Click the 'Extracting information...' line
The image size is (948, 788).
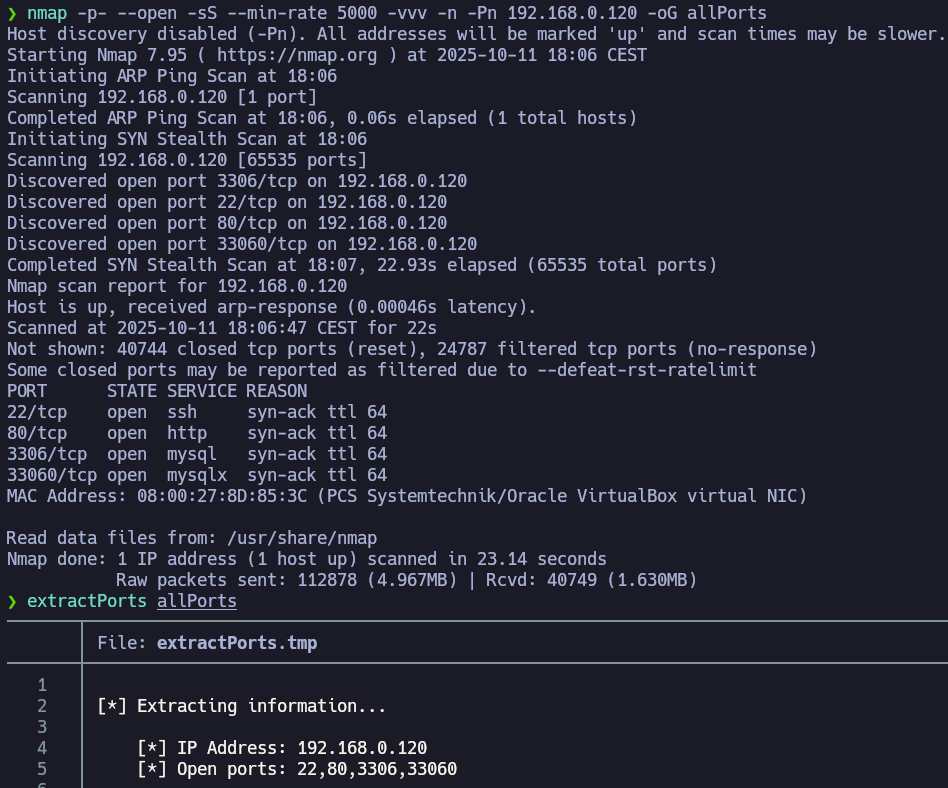[241, 706]
